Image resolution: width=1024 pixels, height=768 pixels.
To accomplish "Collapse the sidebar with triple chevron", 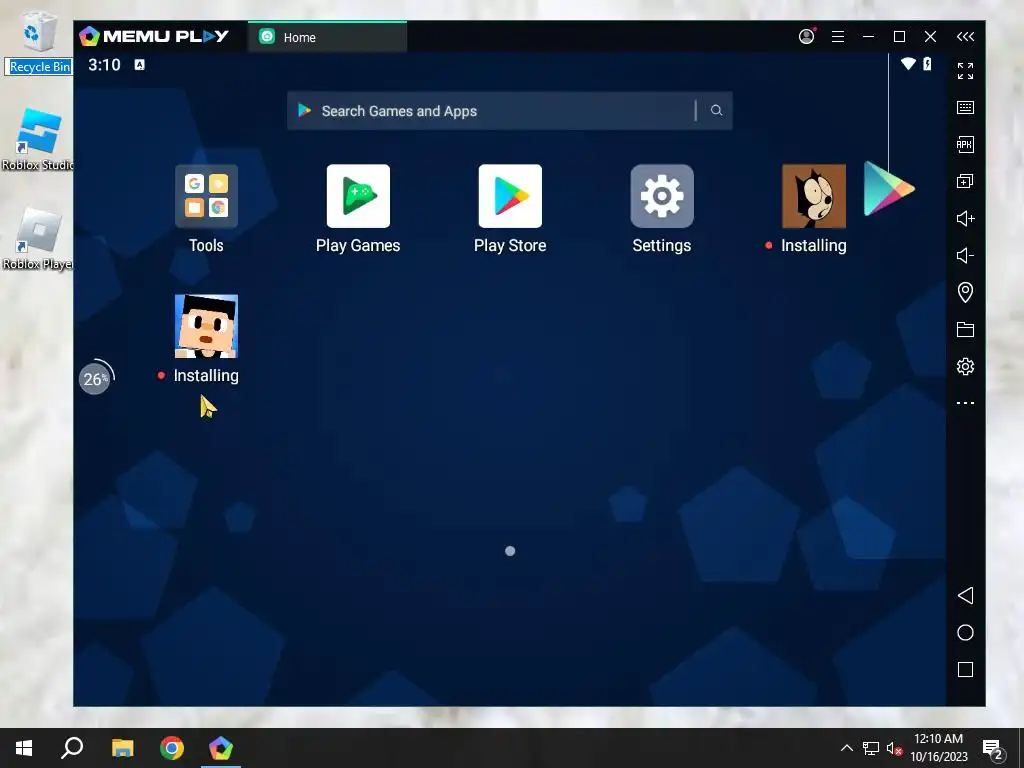I will tap(965, 37).
